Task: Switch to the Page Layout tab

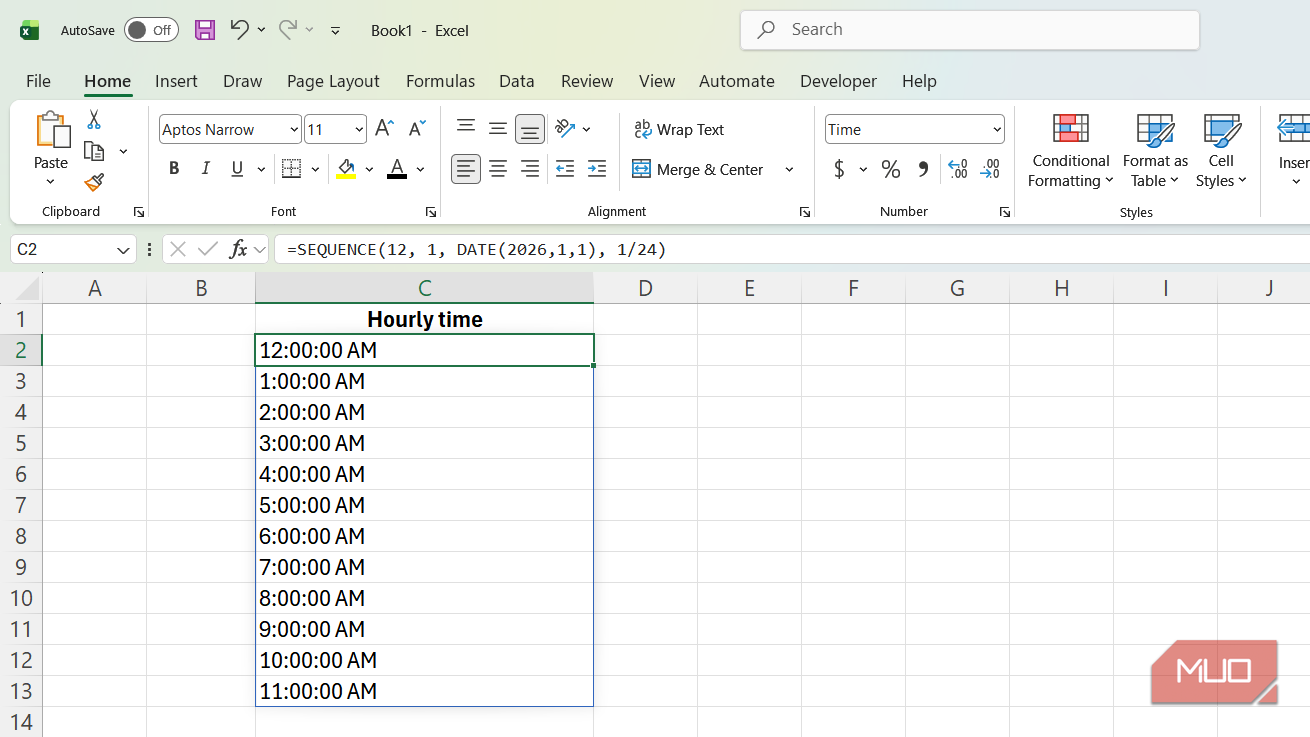Action: tap(333, 81)
